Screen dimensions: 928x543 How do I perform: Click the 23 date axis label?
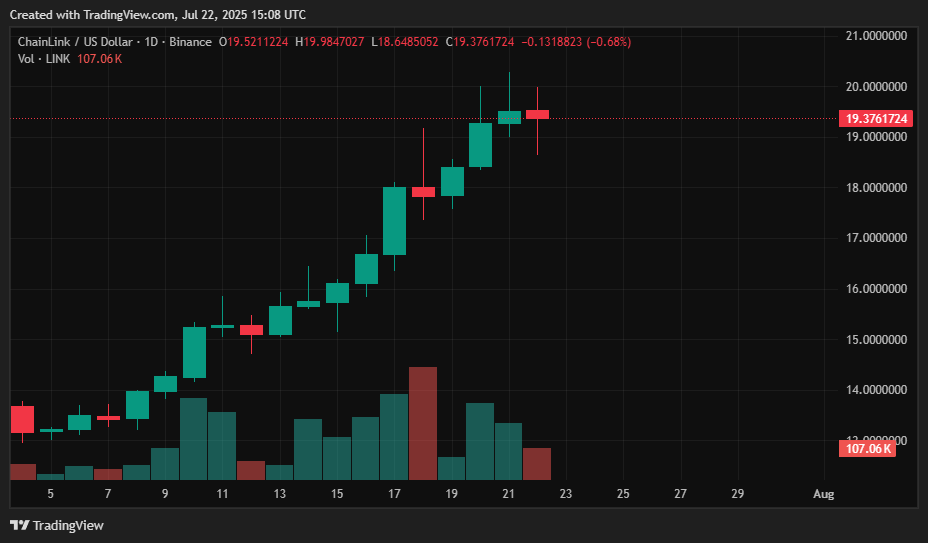567,494
